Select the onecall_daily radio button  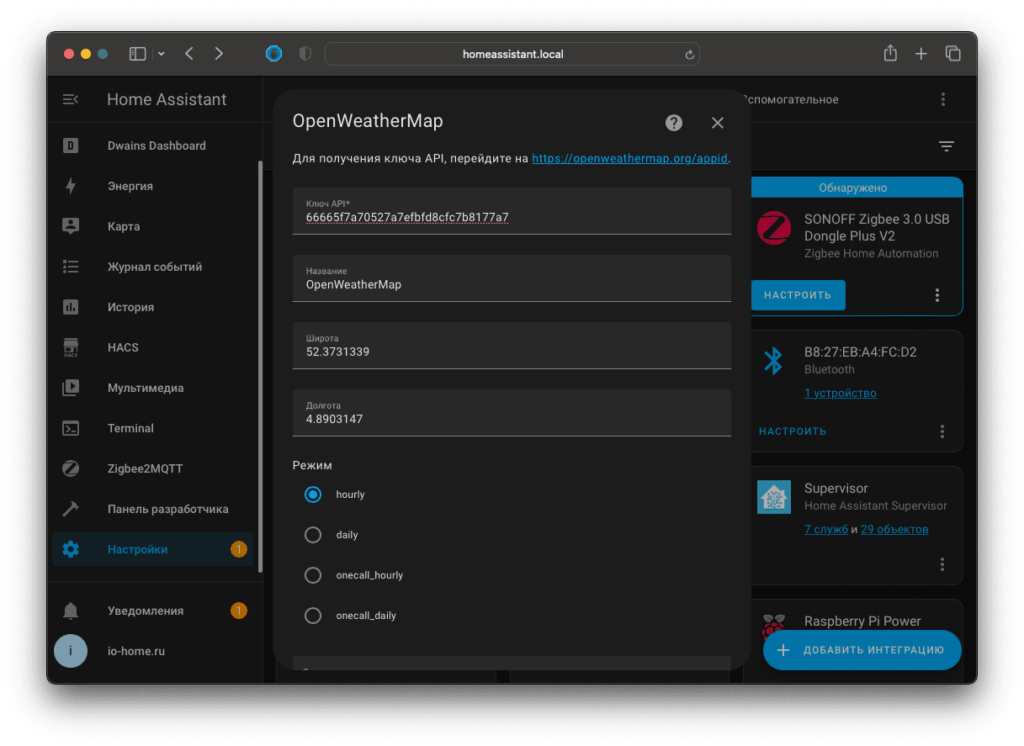point(313,616)
